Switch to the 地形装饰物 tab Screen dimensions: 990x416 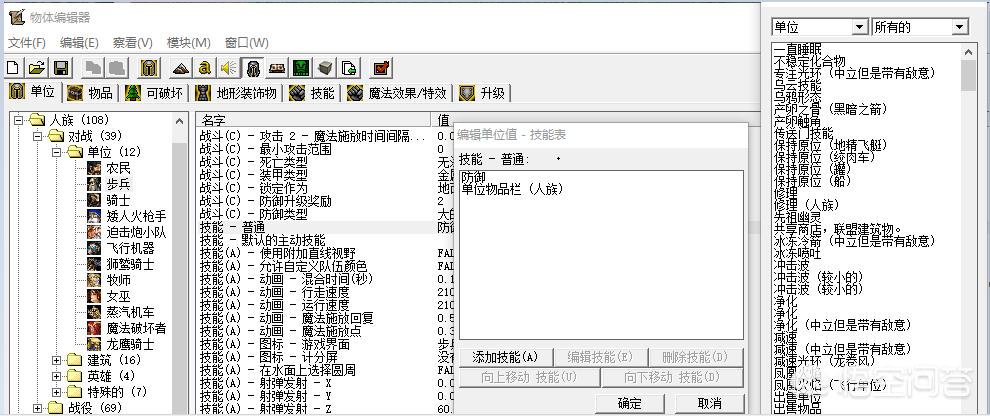(237, 93)
